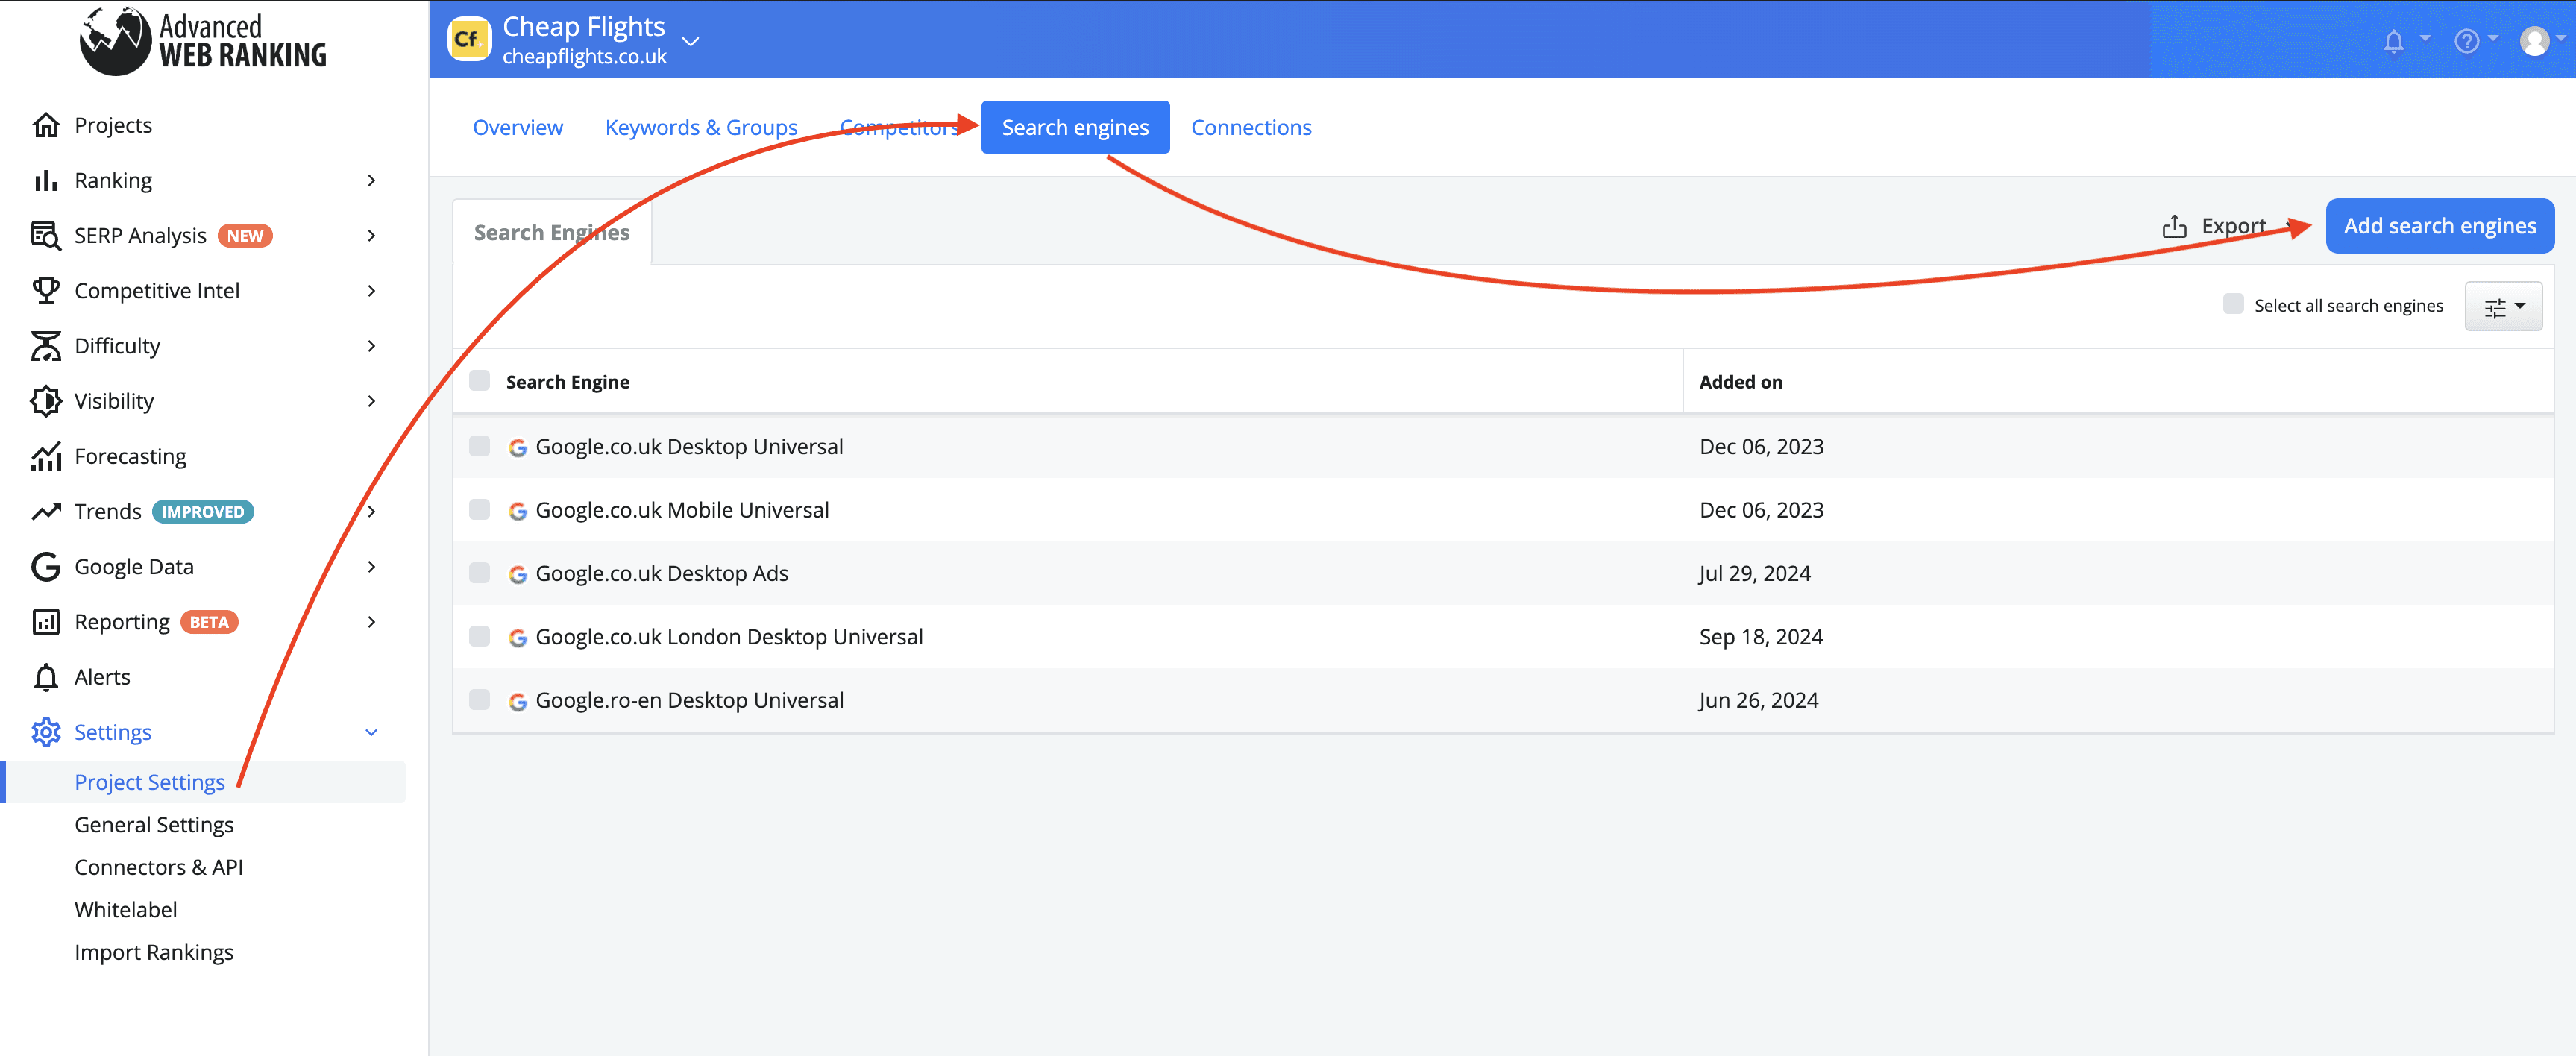
Task: Expand the SERP Analysis chevron
Action: [x=371, y=235]
